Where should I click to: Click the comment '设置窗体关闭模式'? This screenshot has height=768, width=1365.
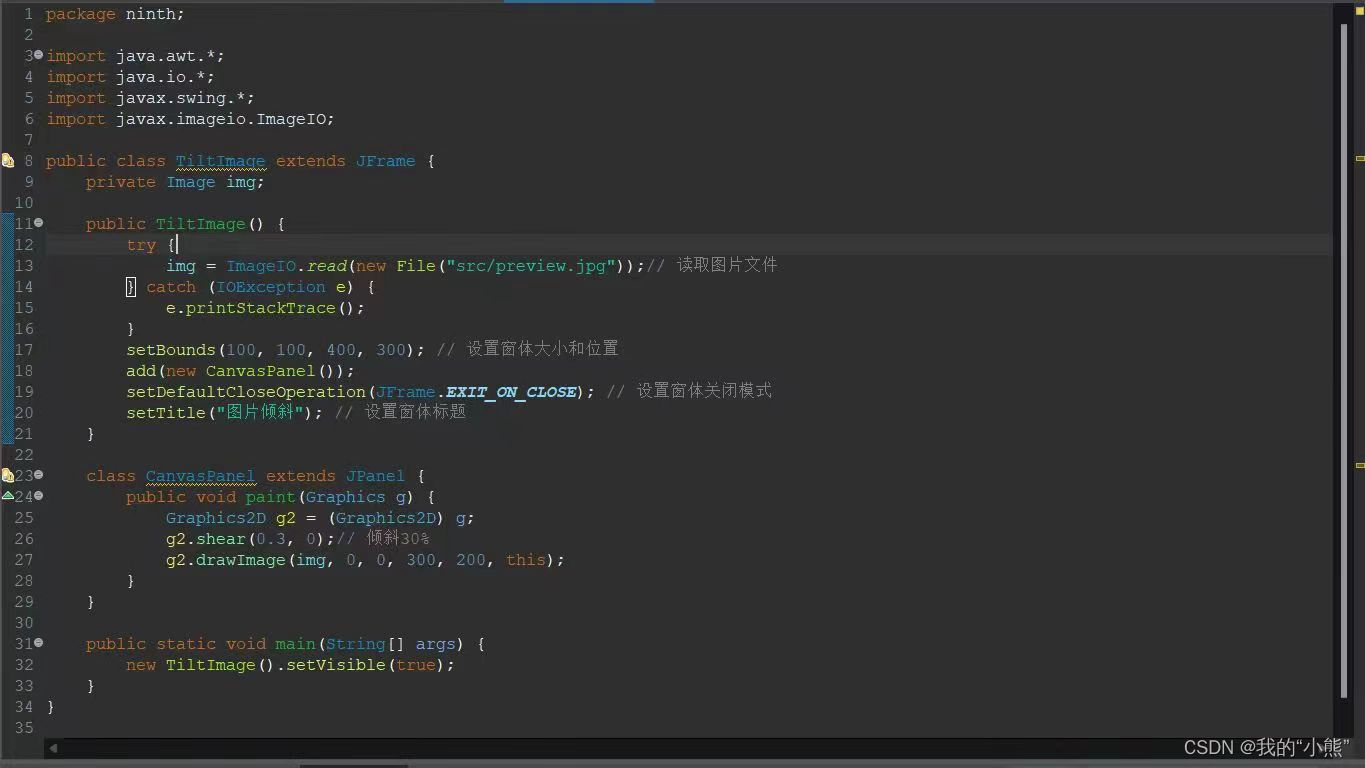(x=704, y=391)
